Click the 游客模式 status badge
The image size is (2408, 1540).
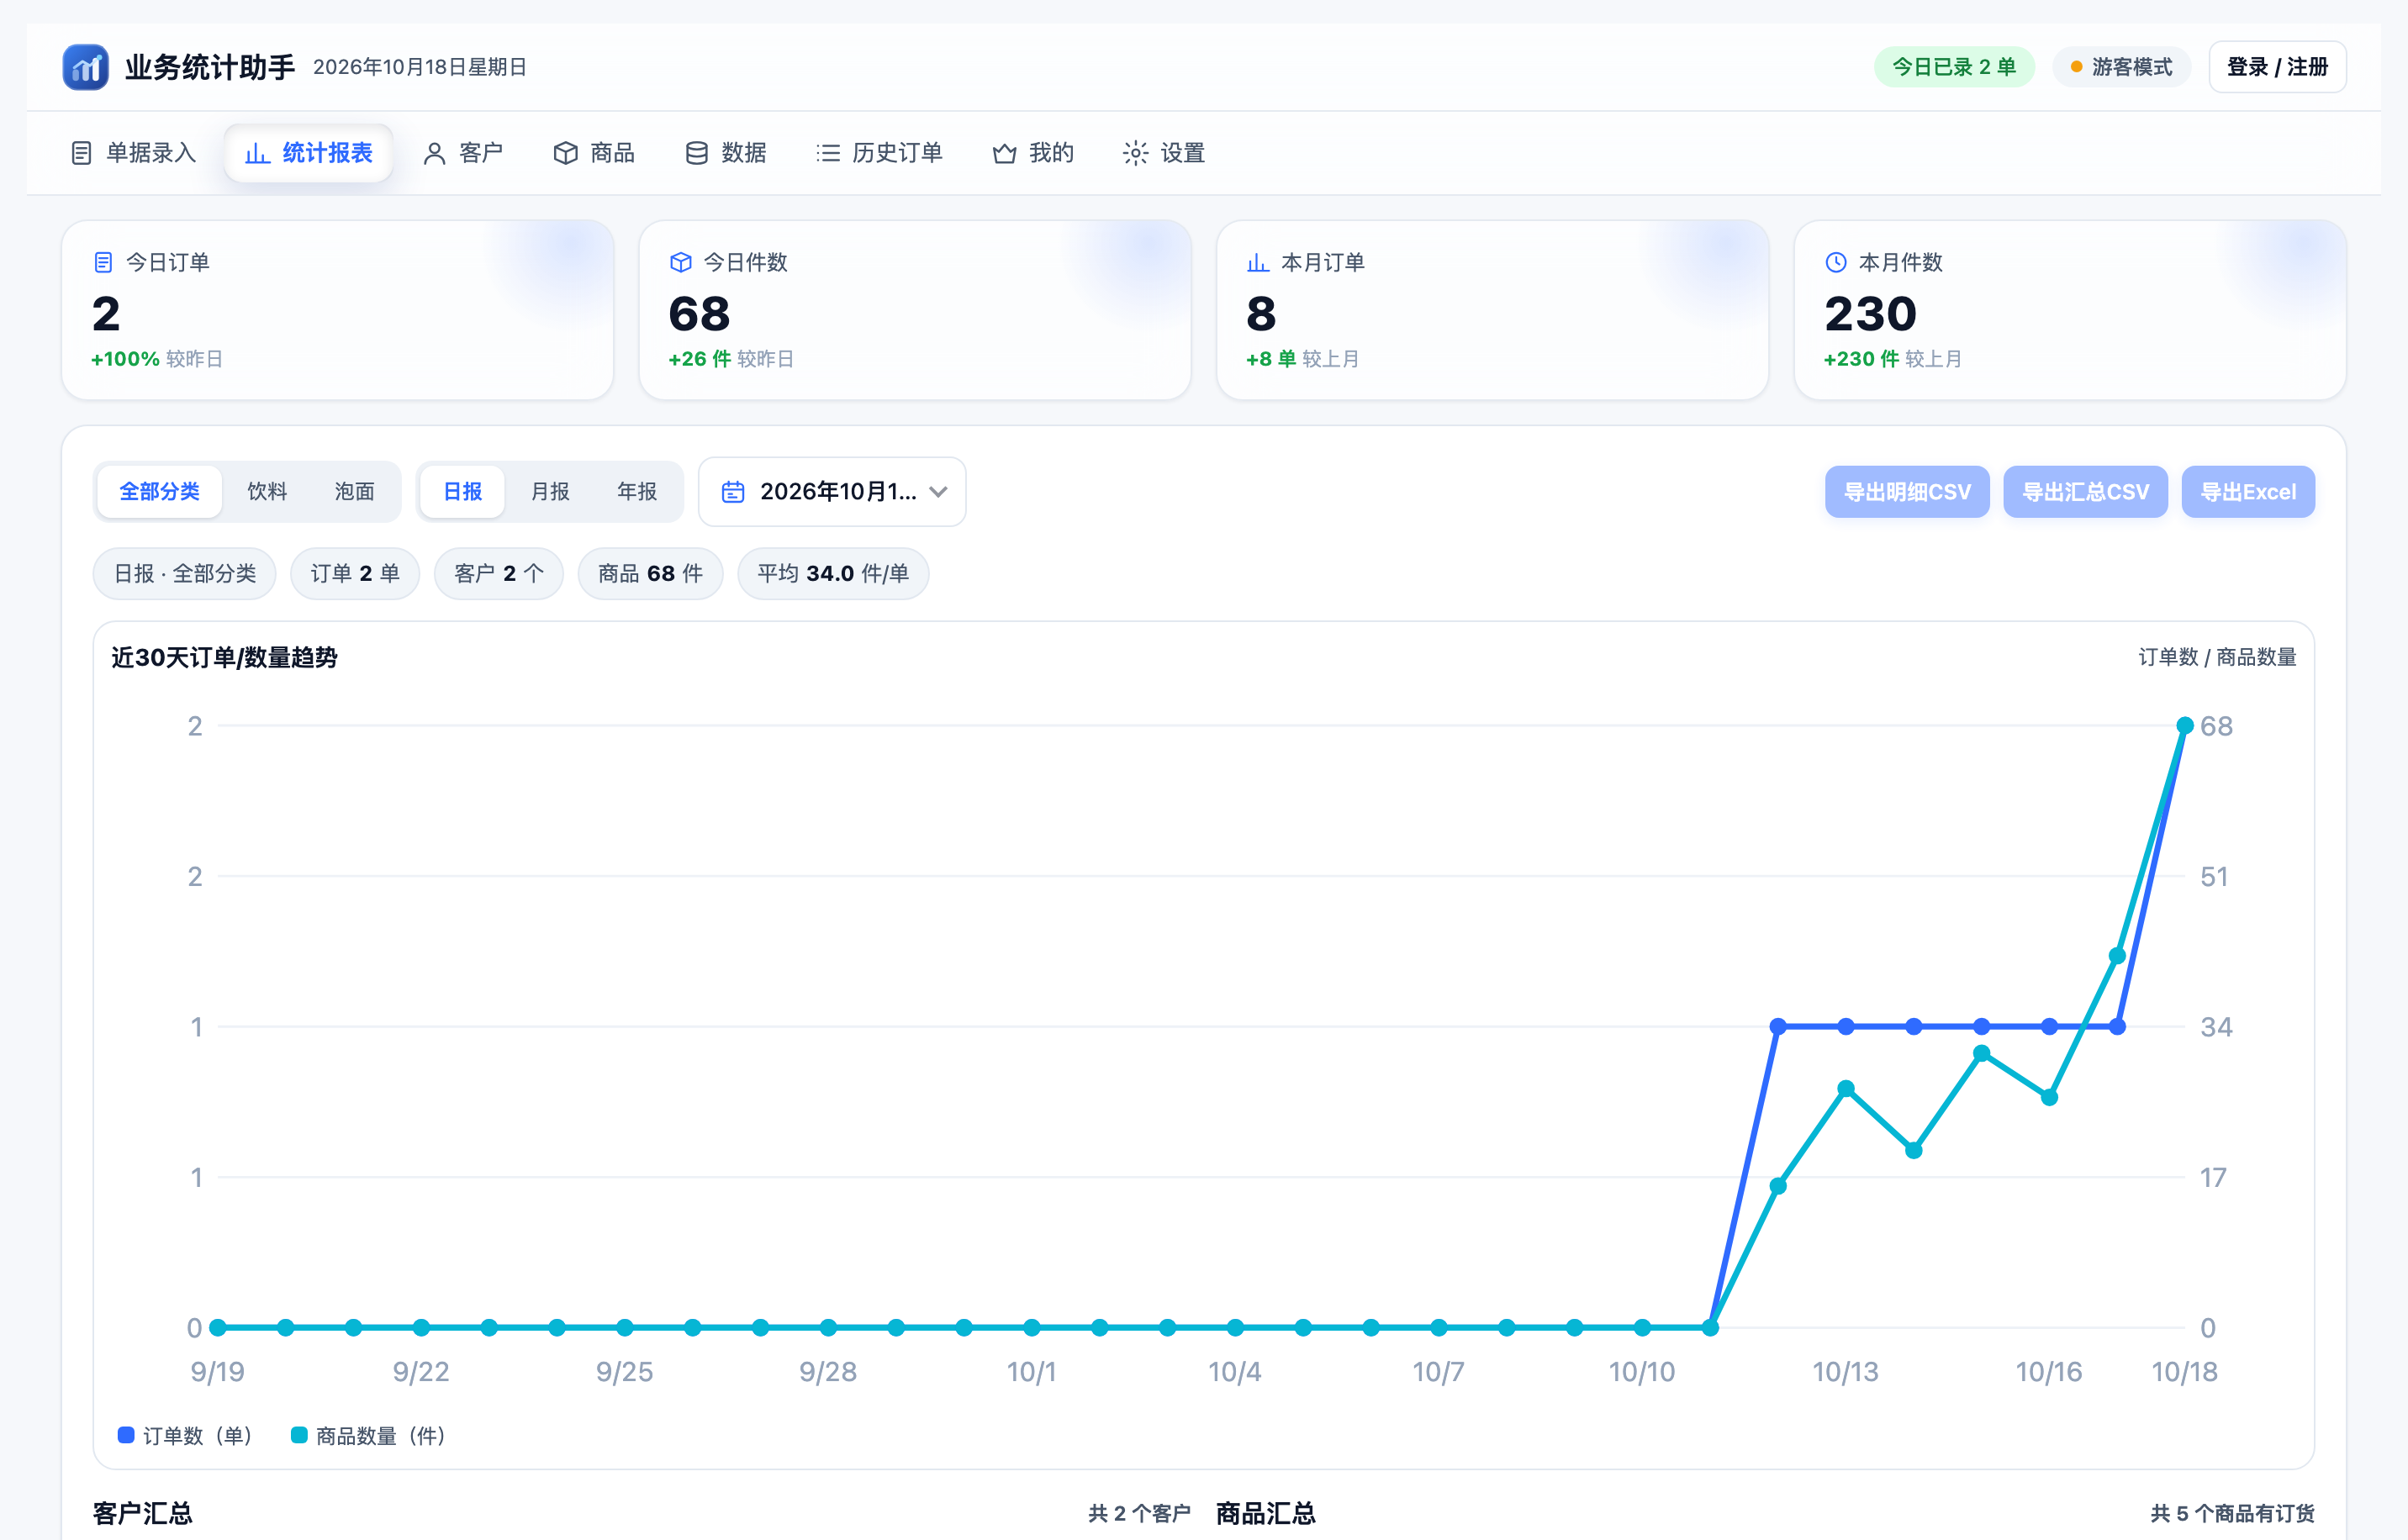[x=2121, y=67]
